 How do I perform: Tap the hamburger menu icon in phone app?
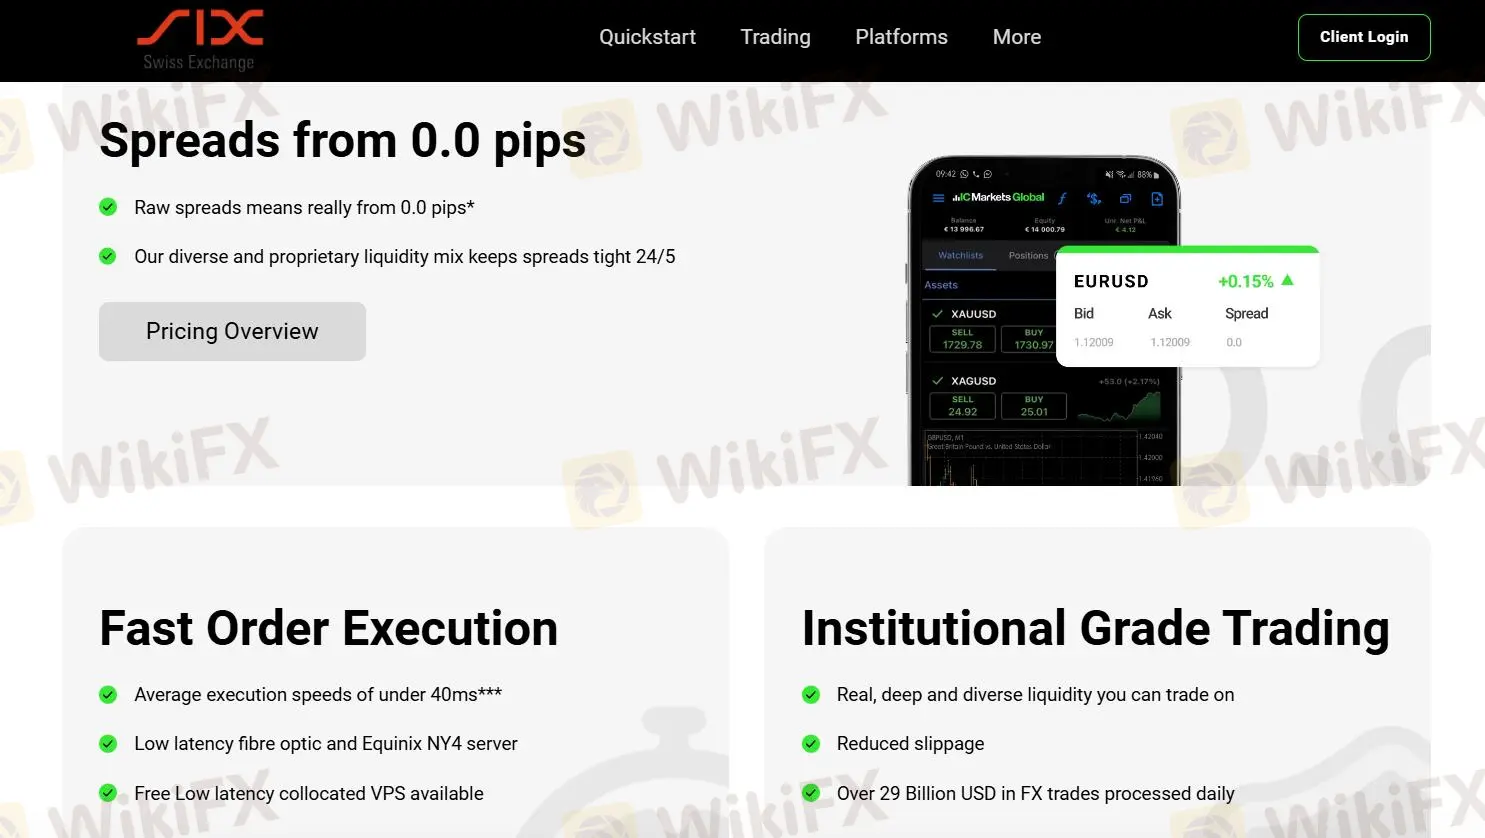pyautogui.click(x=938, y=198)
